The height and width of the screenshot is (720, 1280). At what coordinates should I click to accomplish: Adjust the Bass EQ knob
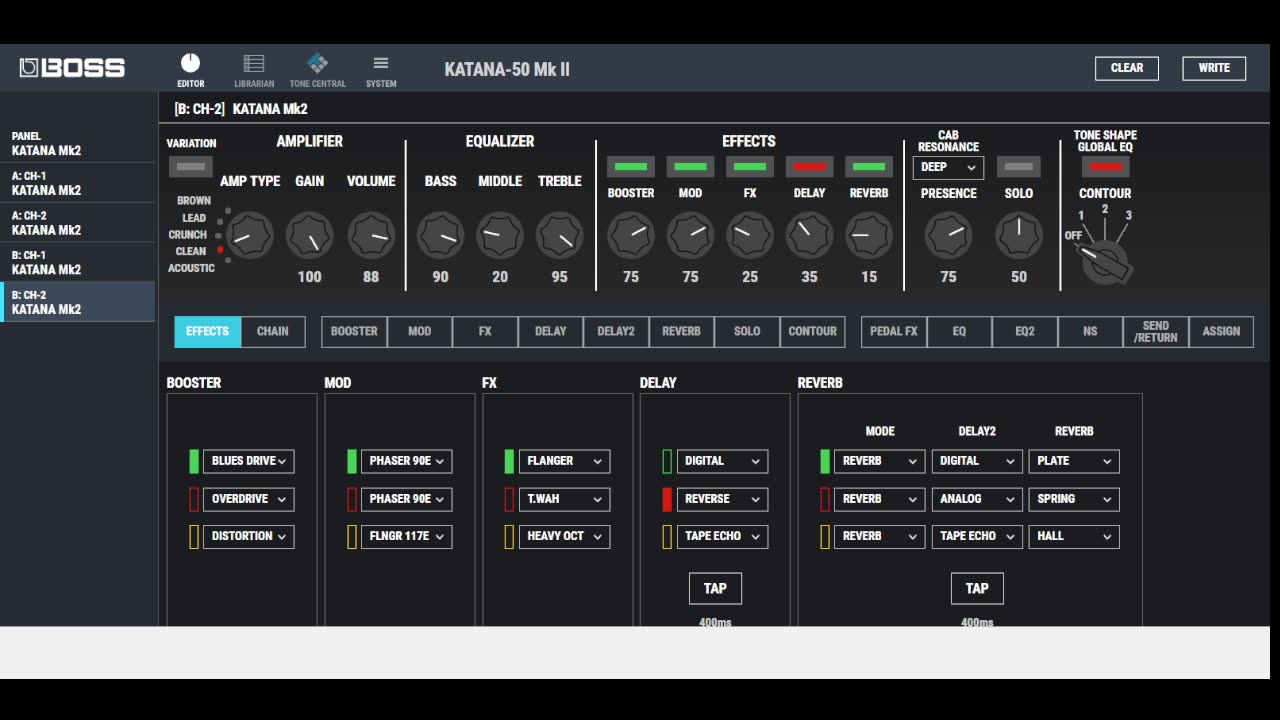(440, 236)
